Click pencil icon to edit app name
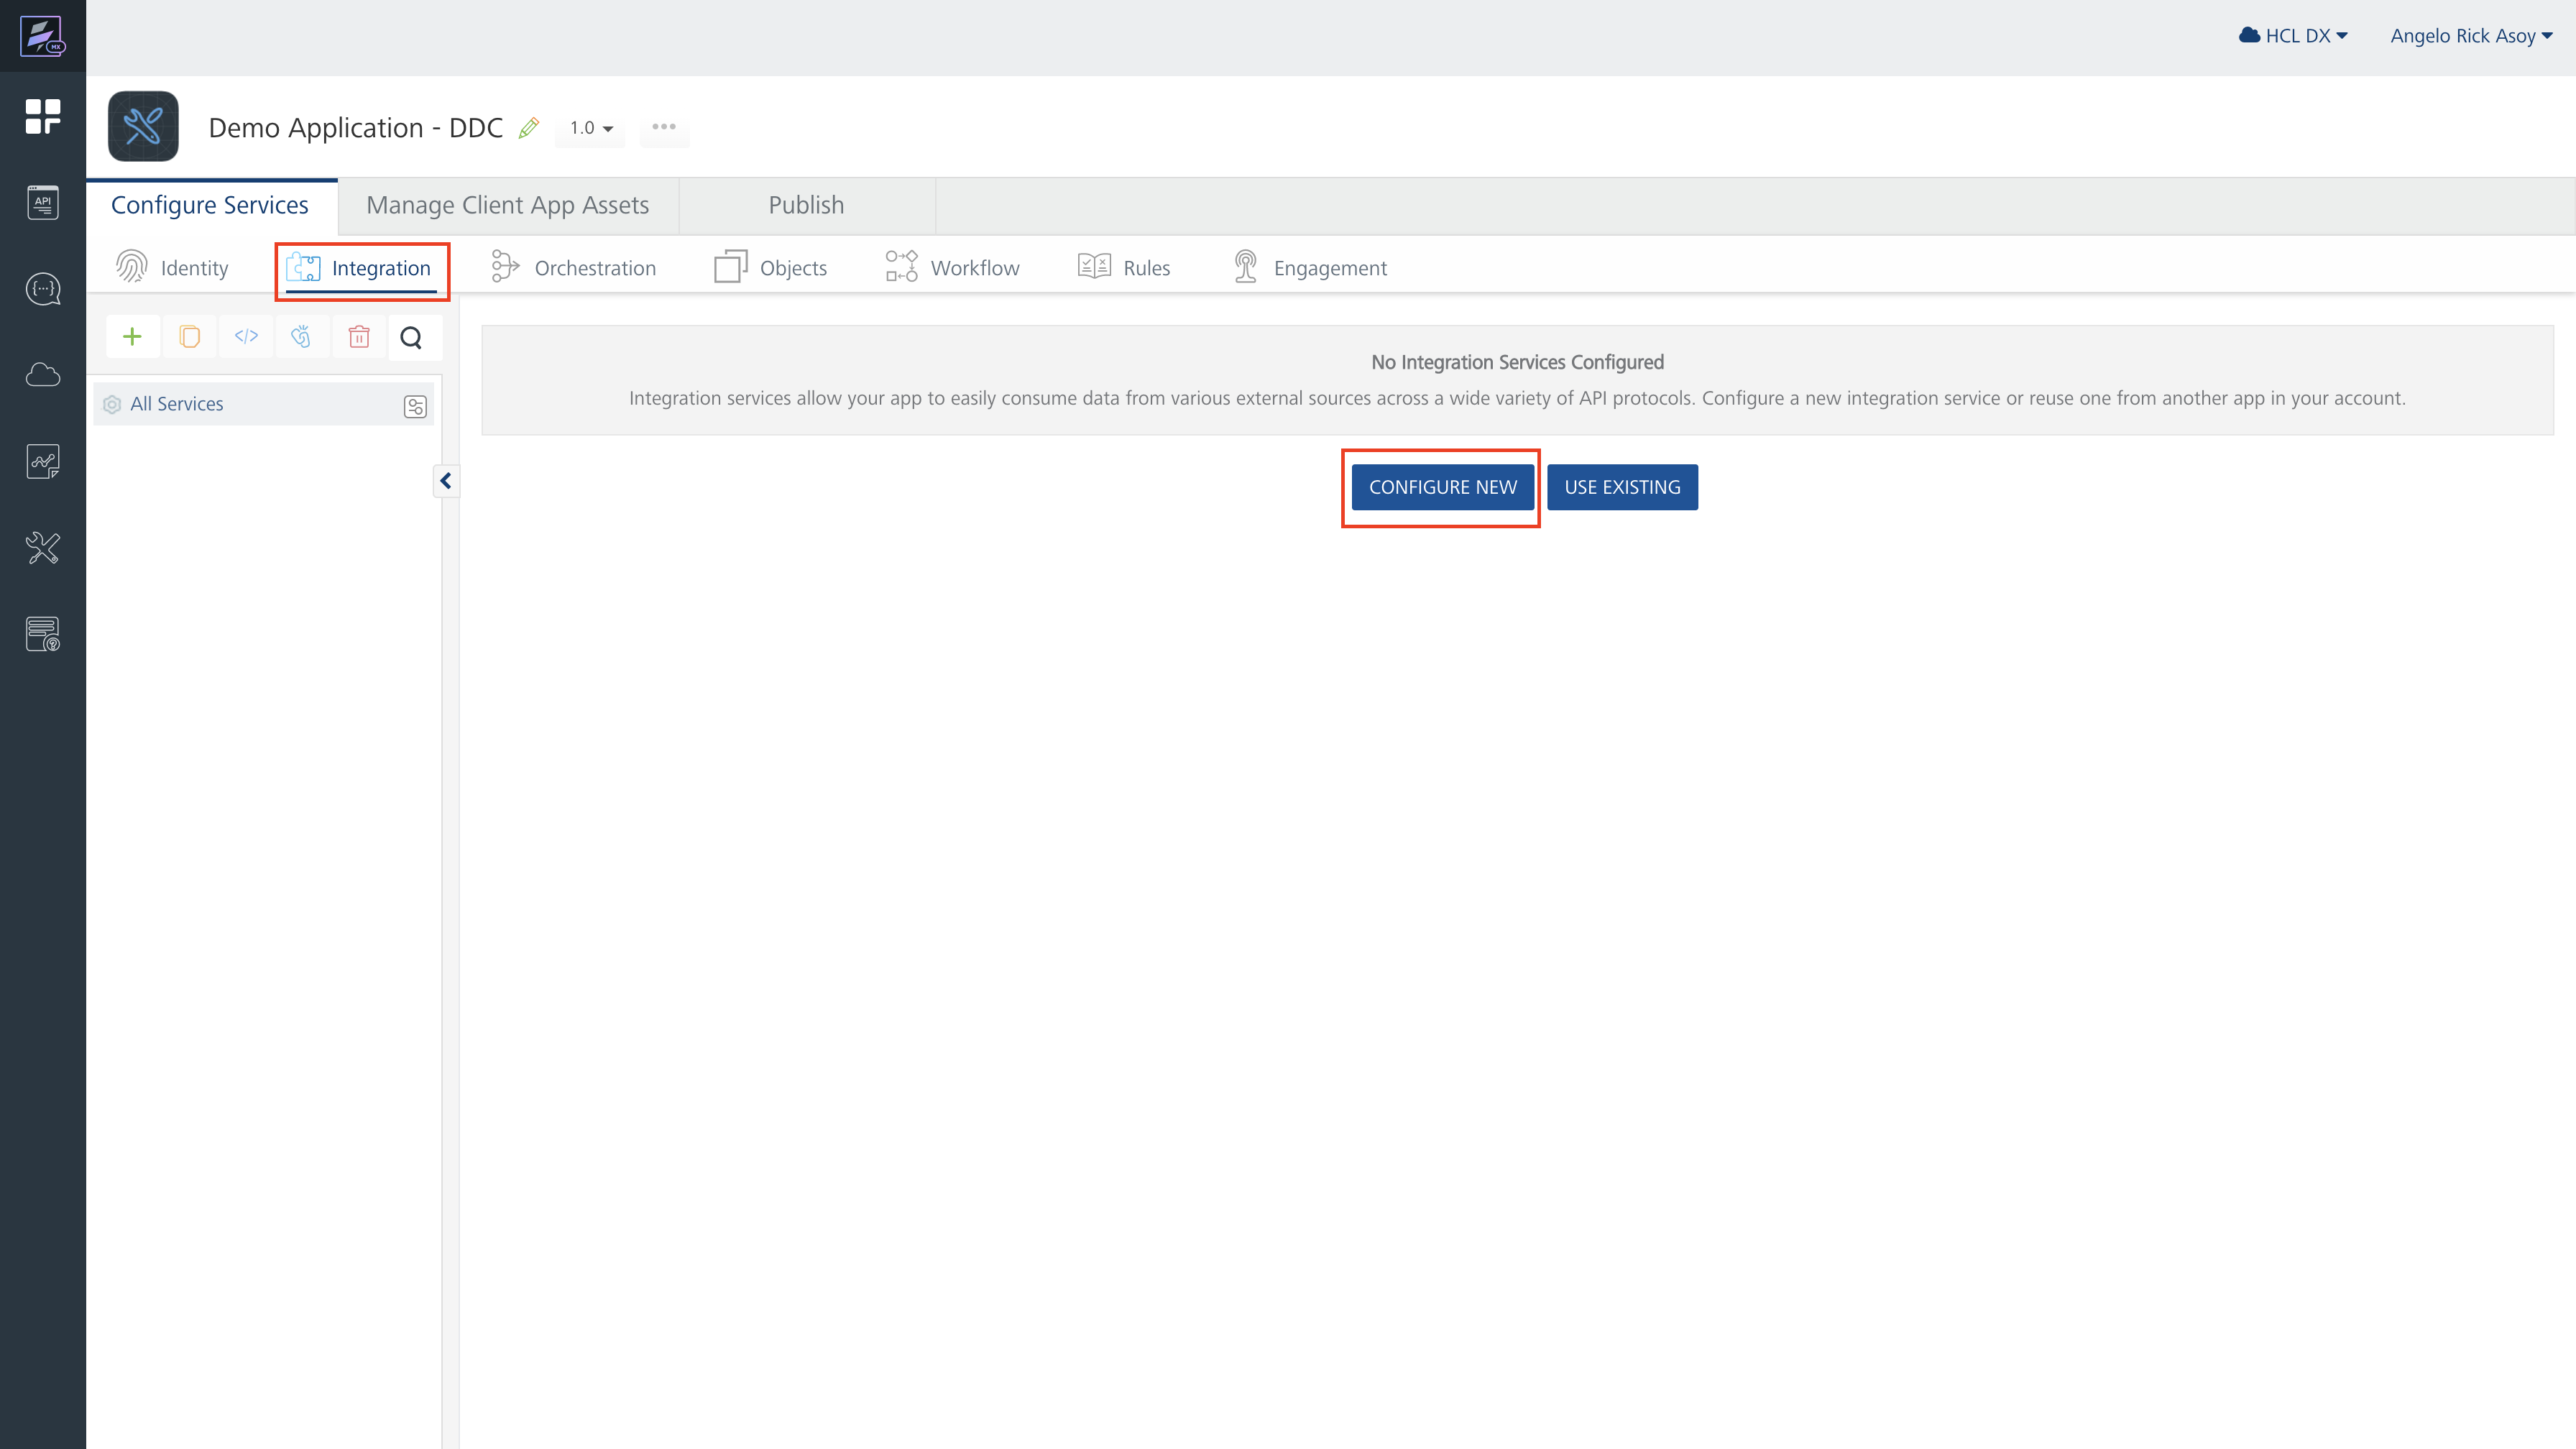This screenshot has height=1449, width=2576. [x=529, y=128]
